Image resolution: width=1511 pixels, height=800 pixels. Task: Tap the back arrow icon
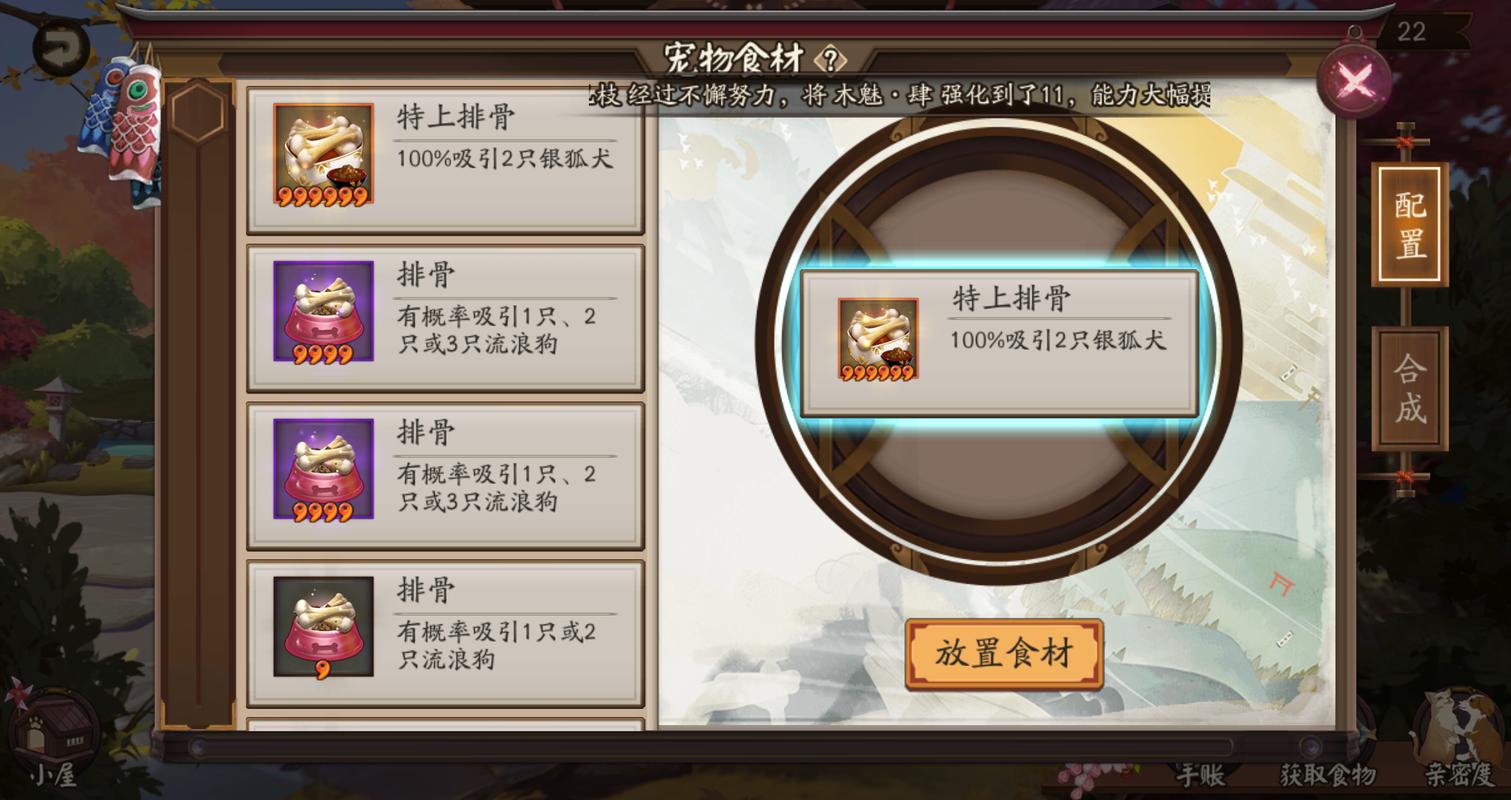tap(62, 46)
